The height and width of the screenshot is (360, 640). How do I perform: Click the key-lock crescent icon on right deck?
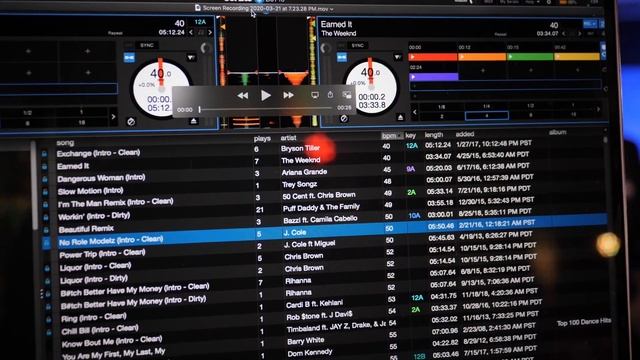point(325,48)
